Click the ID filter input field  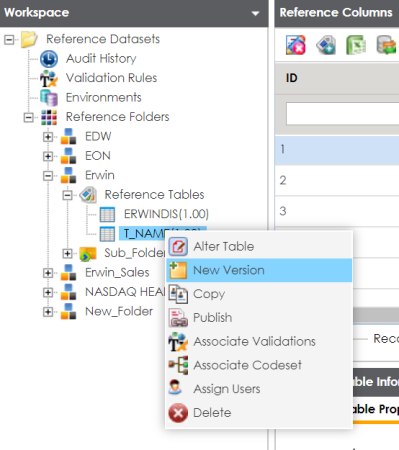point(342,114)
